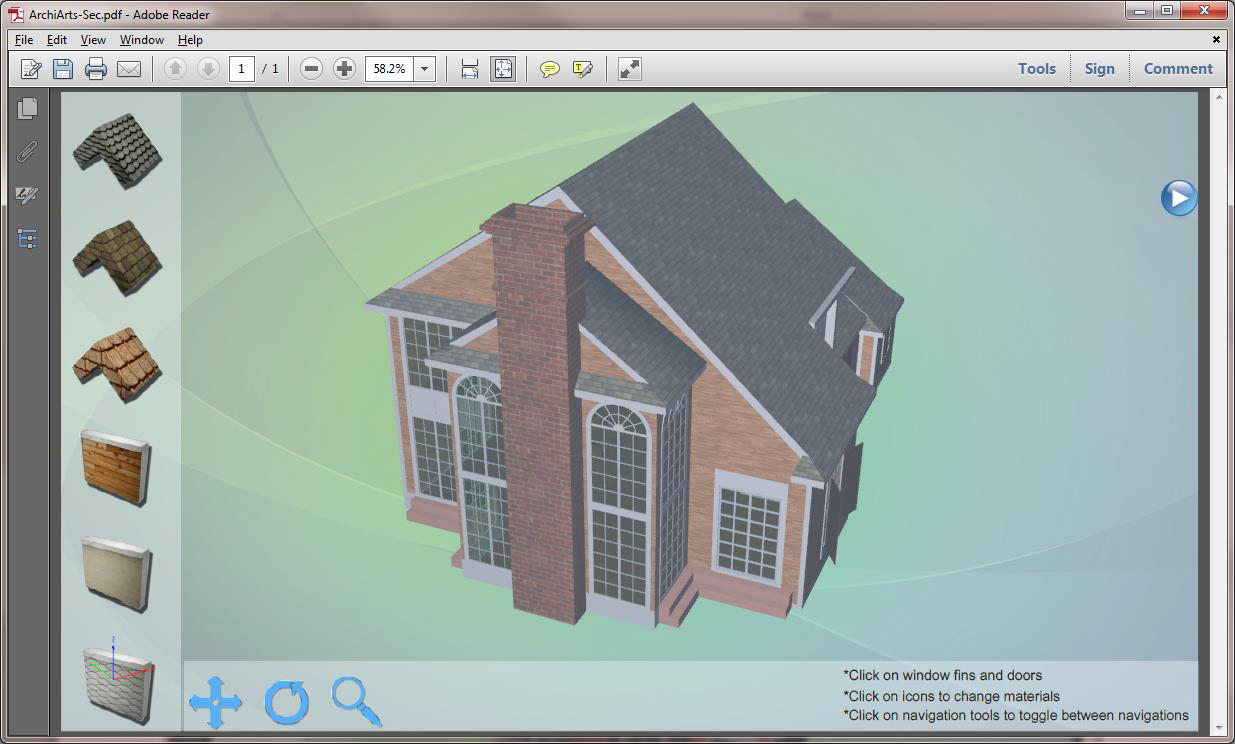Image resolution: width=1235 pixels, height=744 pixels.
Task: Apply the beige siding wall material
Action: [x=116, y=573]
